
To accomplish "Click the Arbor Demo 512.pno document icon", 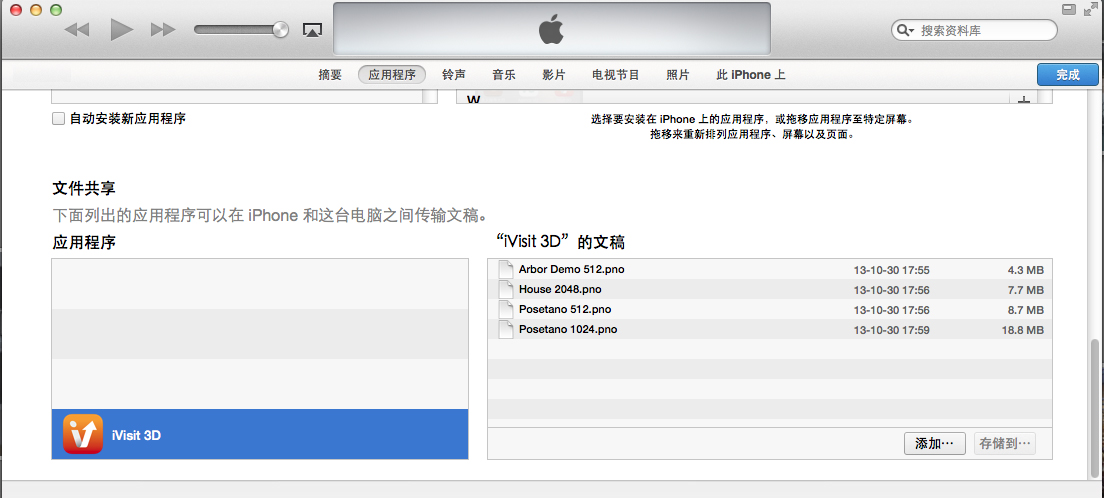I will tap(506, 269).
